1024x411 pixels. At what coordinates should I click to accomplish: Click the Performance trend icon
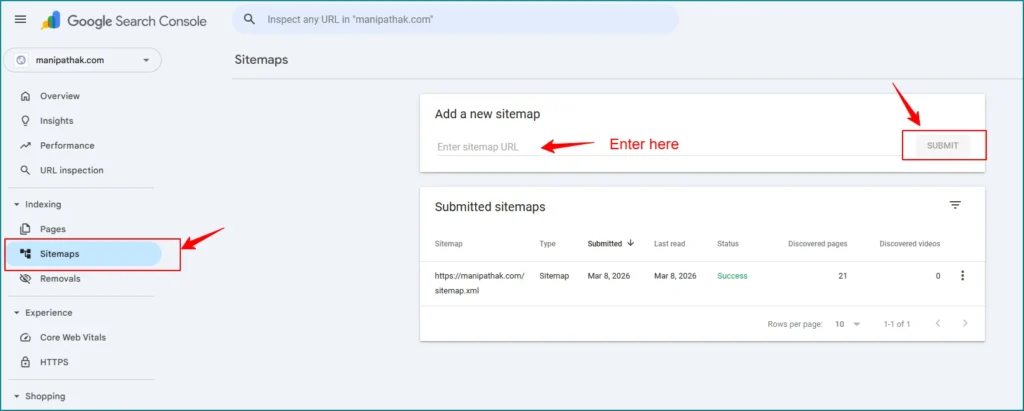[25, 146]
